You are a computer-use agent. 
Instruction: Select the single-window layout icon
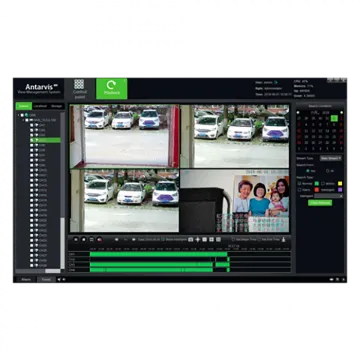click(x=205, y=239)
